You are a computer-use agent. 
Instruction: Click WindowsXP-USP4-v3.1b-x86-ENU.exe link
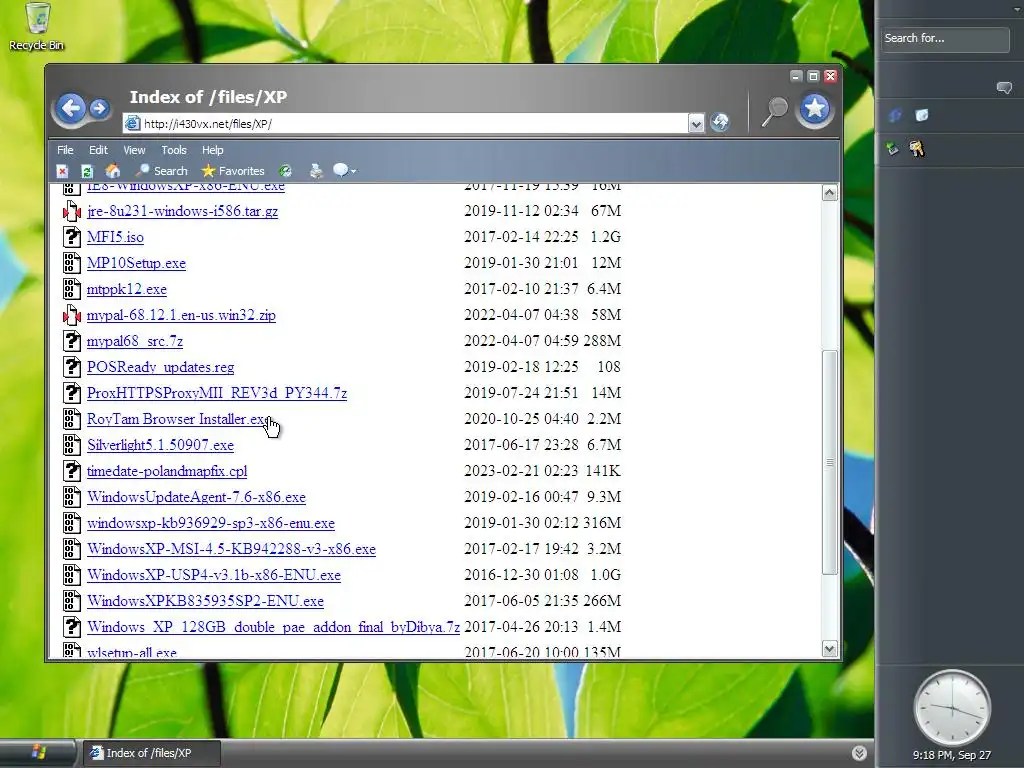pyautogui.click(x=214, y=575)
